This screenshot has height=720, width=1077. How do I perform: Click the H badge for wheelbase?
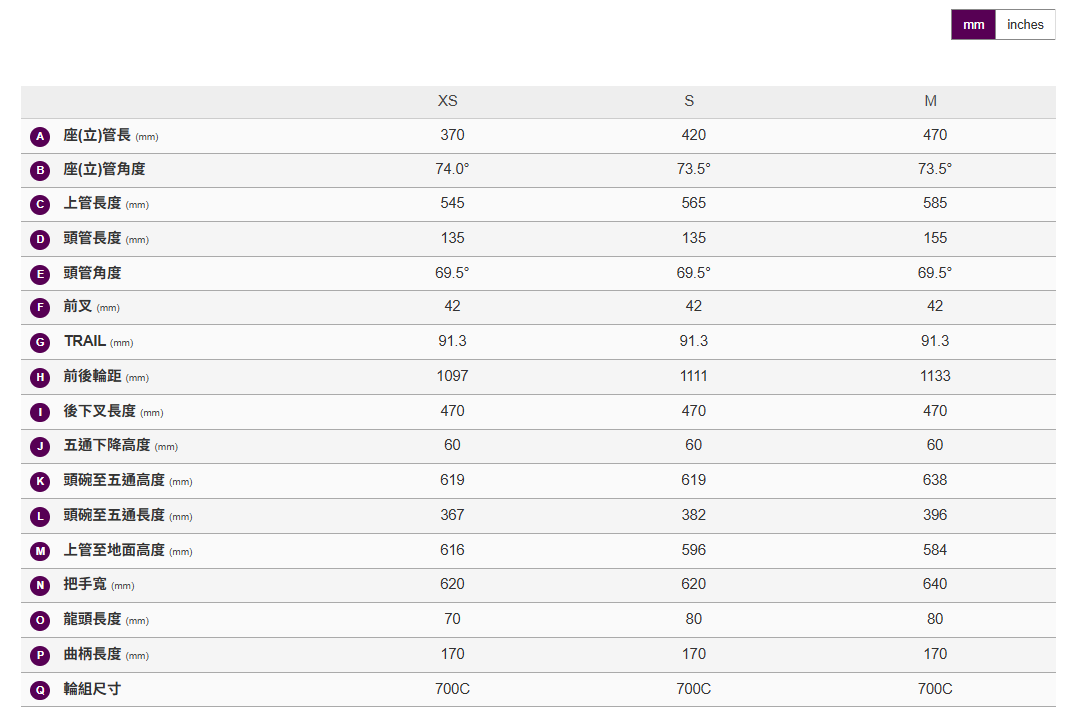click(x=40, y=377)
